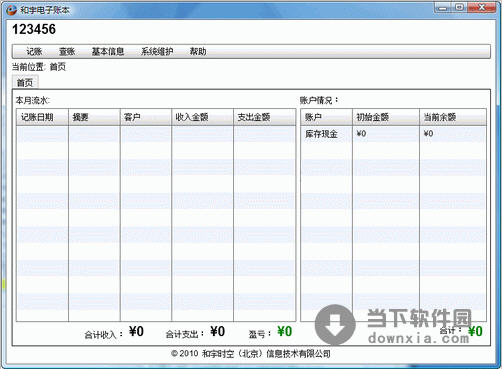Click the 当前余额 column header
Viewport: 502px width, 369px height.
[x=453, y=117]
